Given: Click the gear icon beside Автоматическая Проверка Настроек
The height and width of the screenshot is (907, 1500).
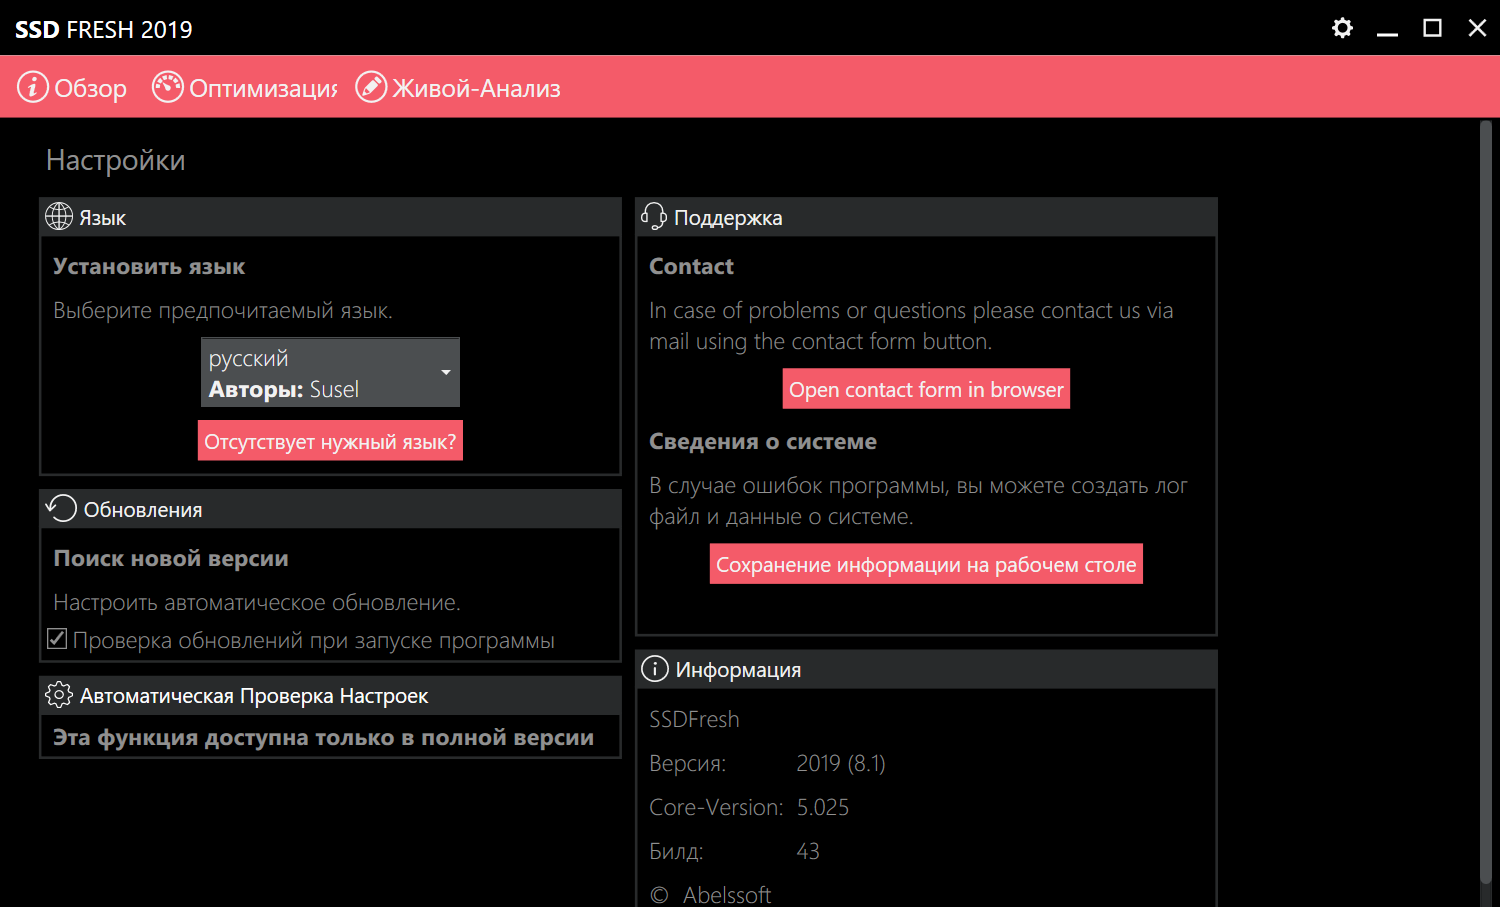Looking at the screenshot, I should click(x=59, y=694).
